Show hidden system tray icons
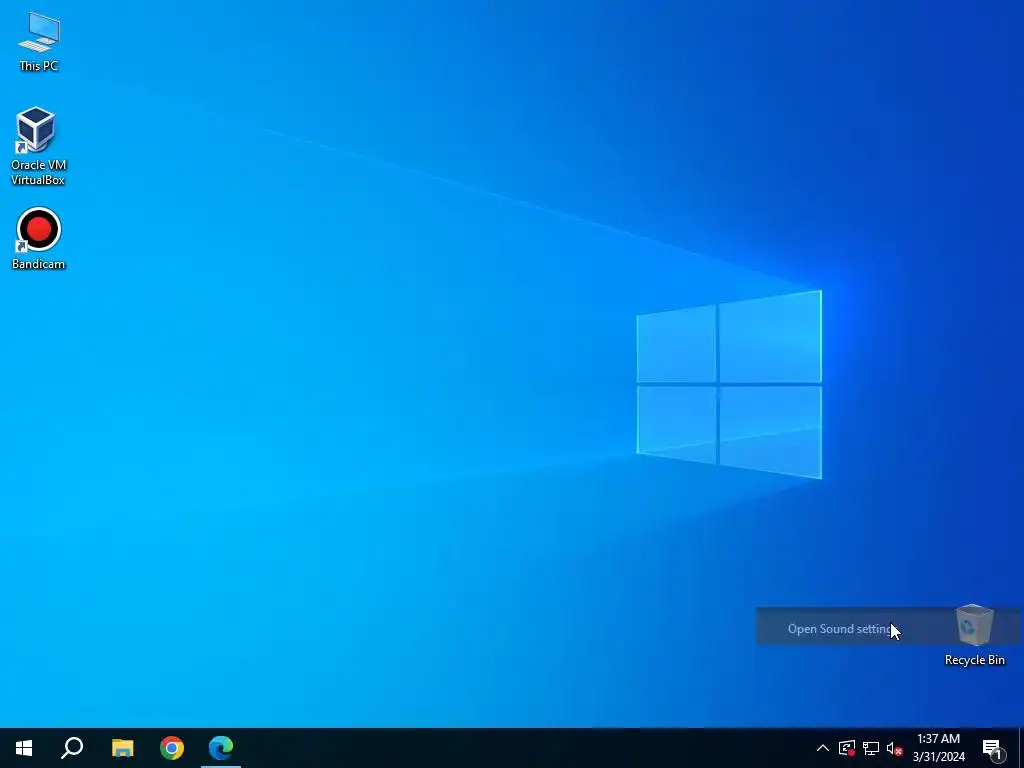The width and height of the screenshot is (1024, 768). pos(823,748)
